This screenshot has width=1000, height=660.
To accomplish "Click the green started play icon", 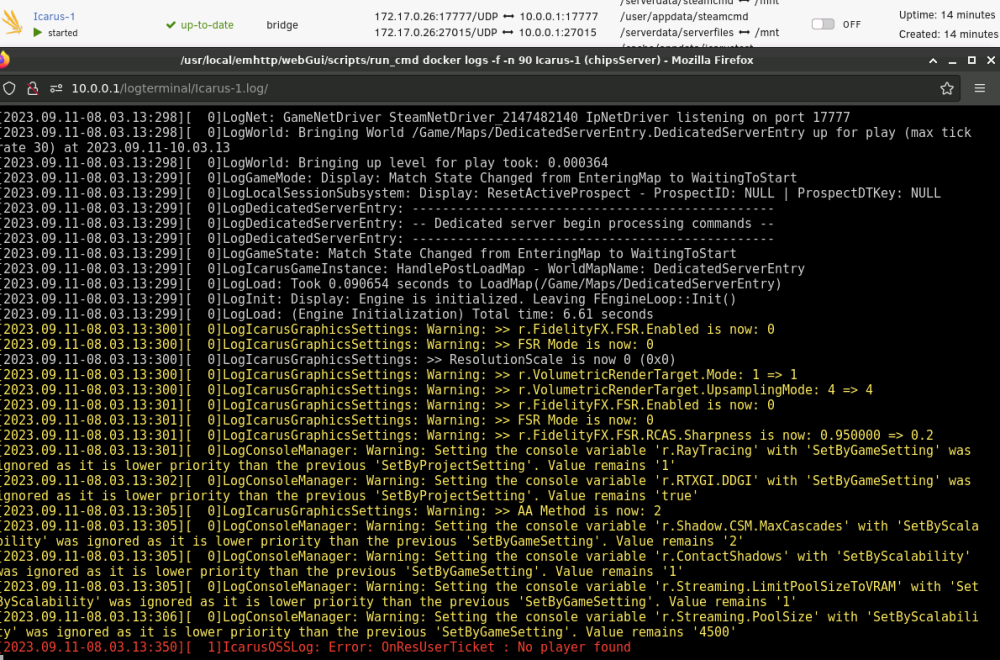I will 38,33.
